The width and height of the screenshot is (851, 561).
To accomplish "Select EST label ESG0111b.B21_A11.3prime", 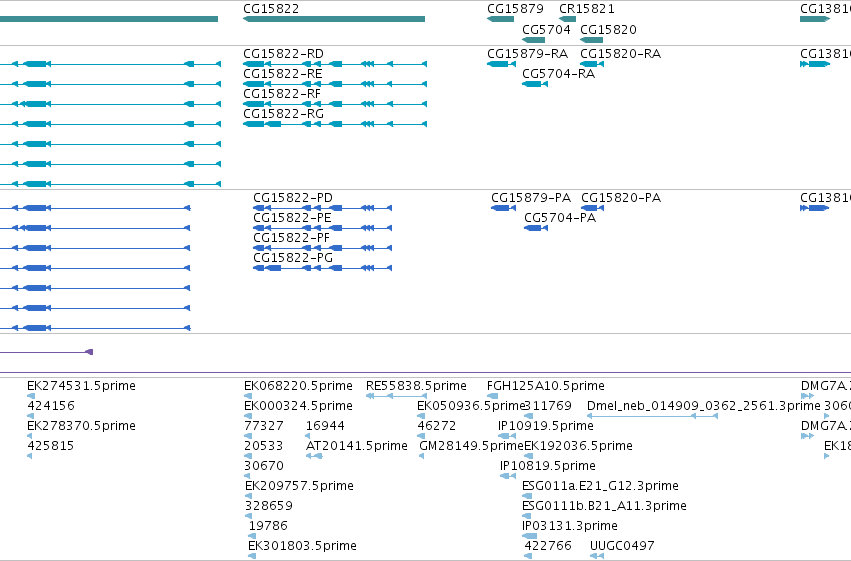I will 604,506.
